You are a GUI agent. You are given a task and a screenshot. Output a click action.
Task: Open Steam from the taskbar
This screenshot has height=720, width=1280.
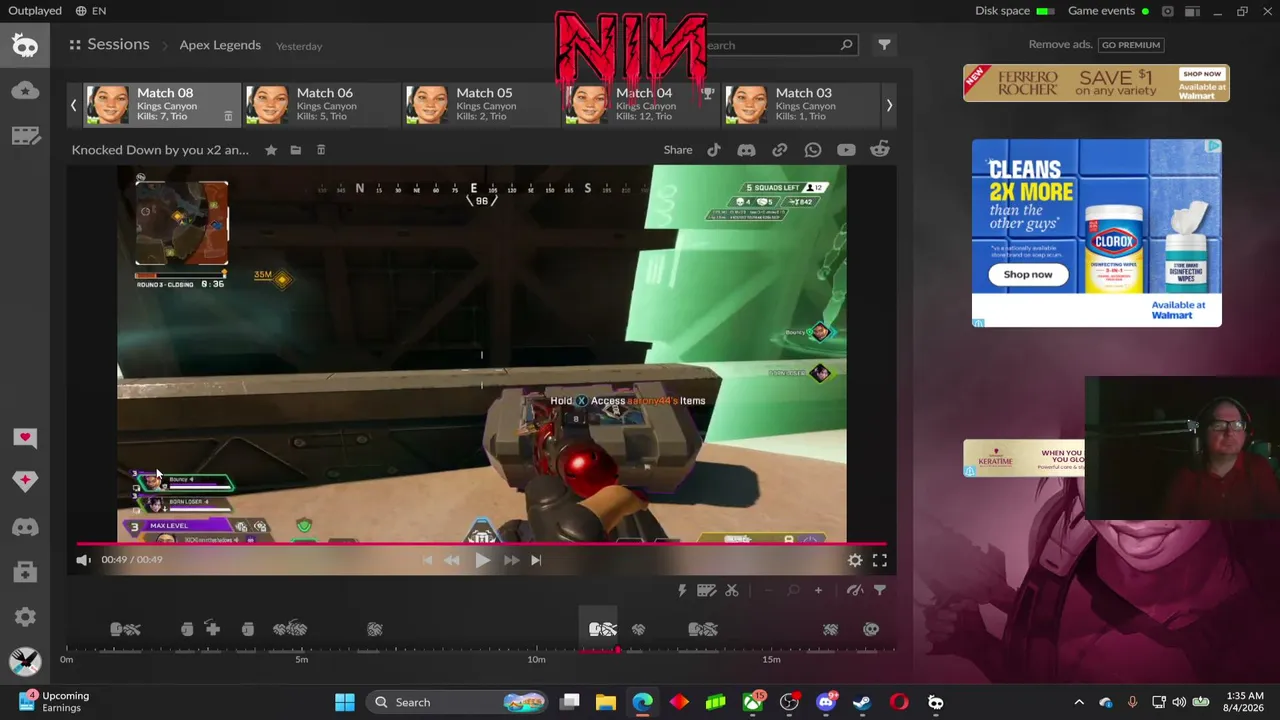(x=862, y=702)
